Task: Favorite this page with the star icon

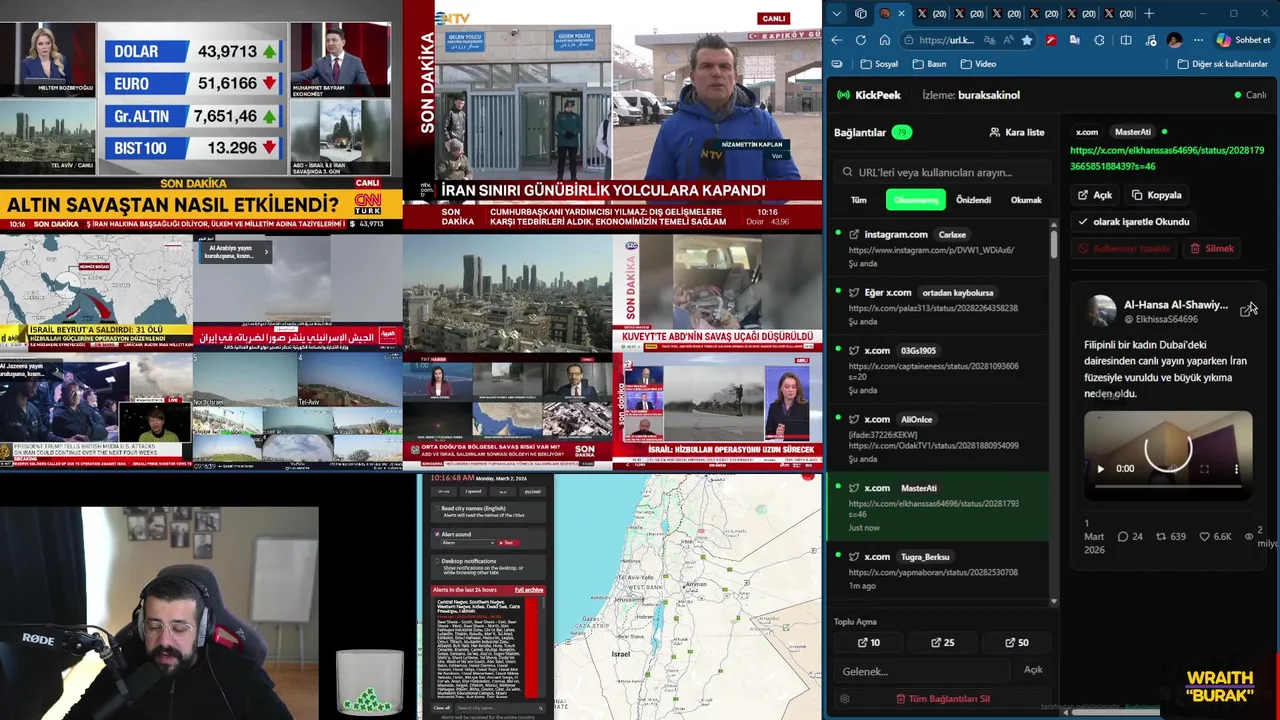Action: 1026,40
